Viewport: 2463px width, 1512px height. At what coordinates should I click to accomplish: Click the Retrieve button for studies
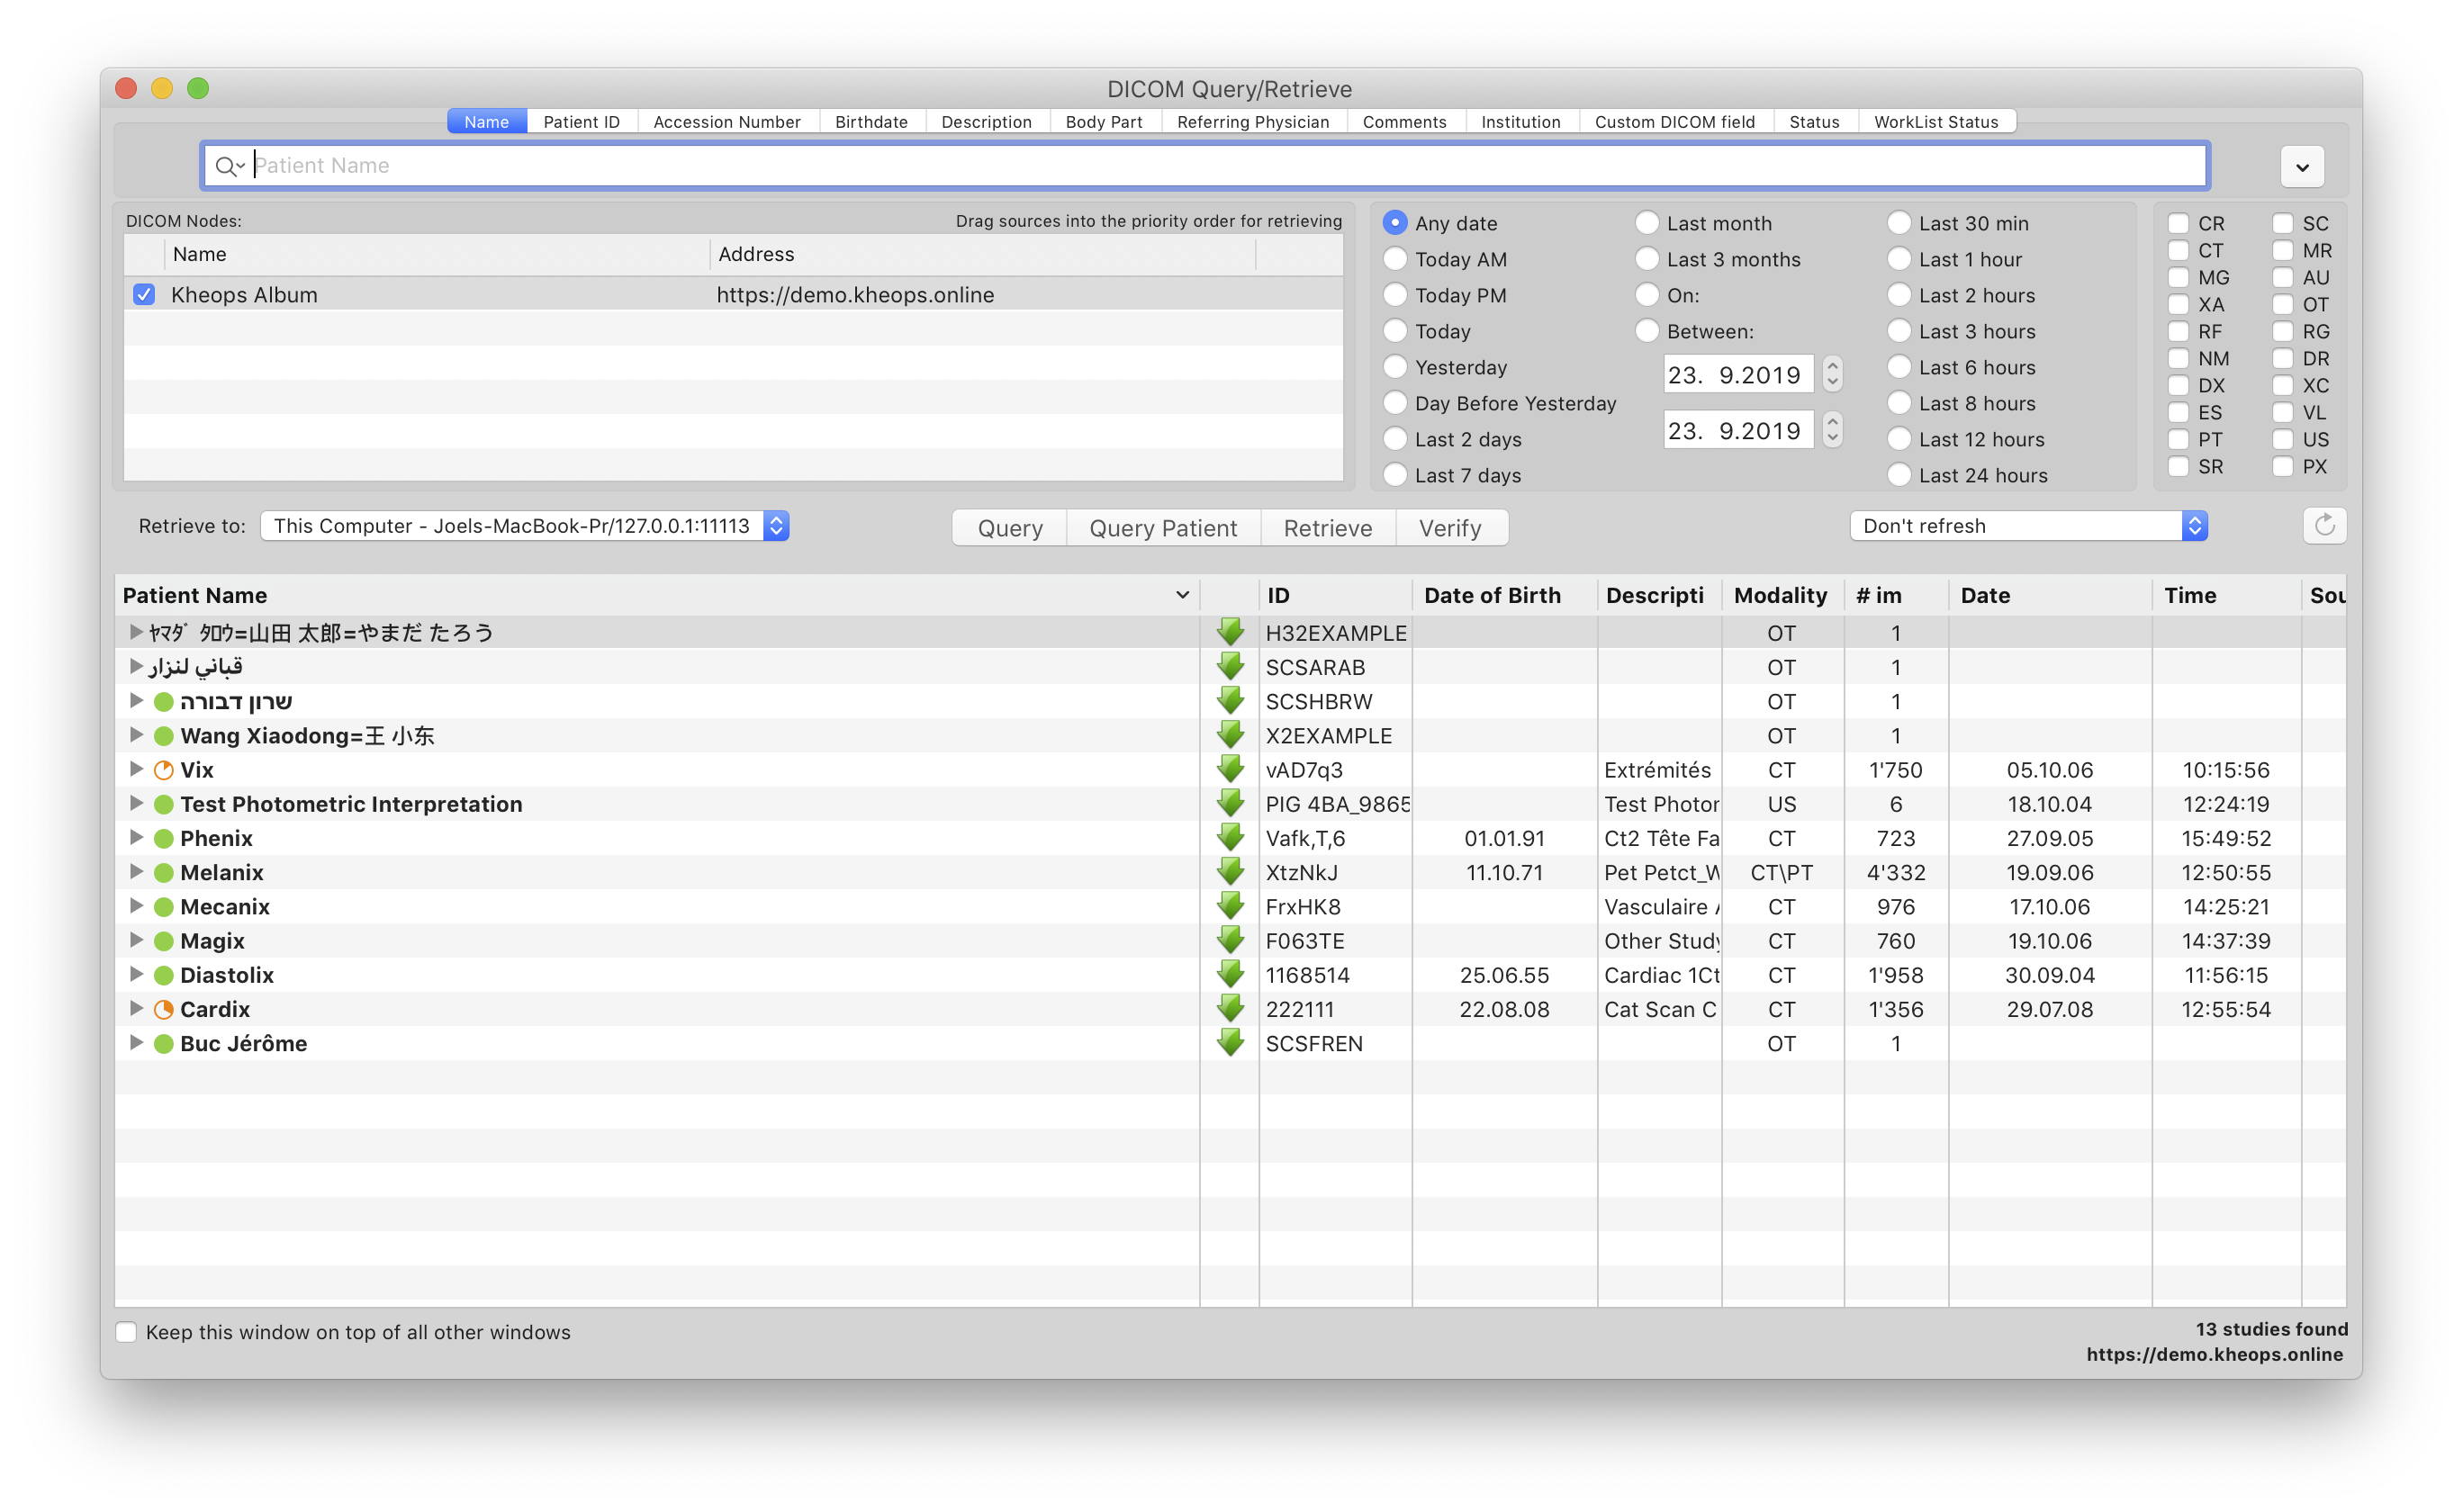point(1325,527)
